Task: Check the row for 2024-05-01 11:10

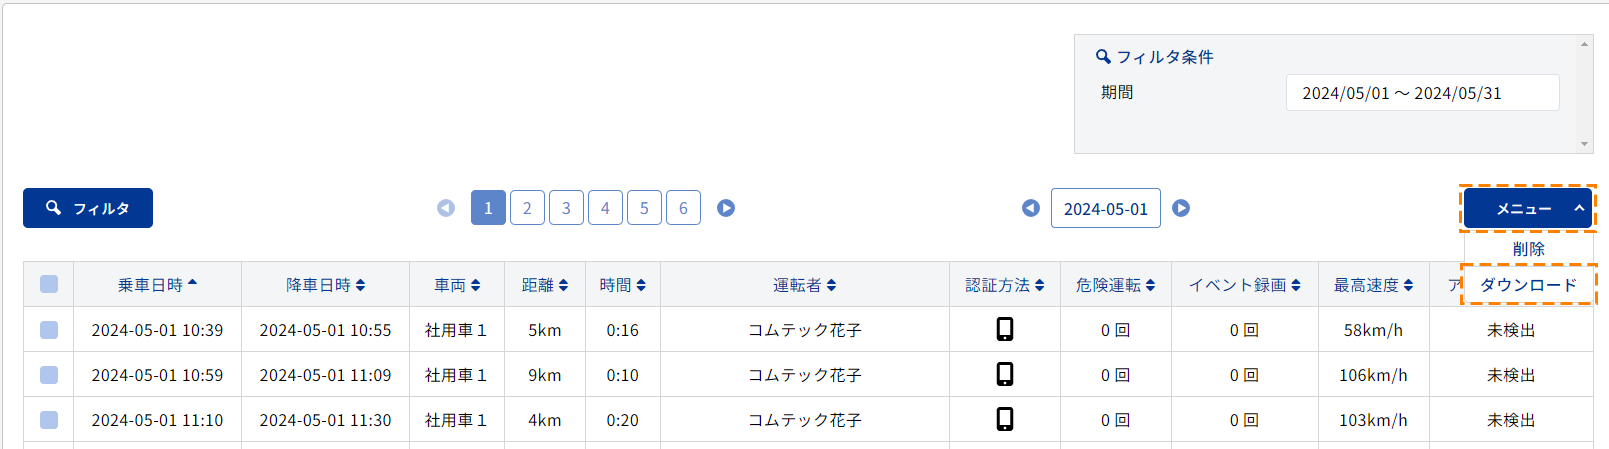Action: coord(49,419)
